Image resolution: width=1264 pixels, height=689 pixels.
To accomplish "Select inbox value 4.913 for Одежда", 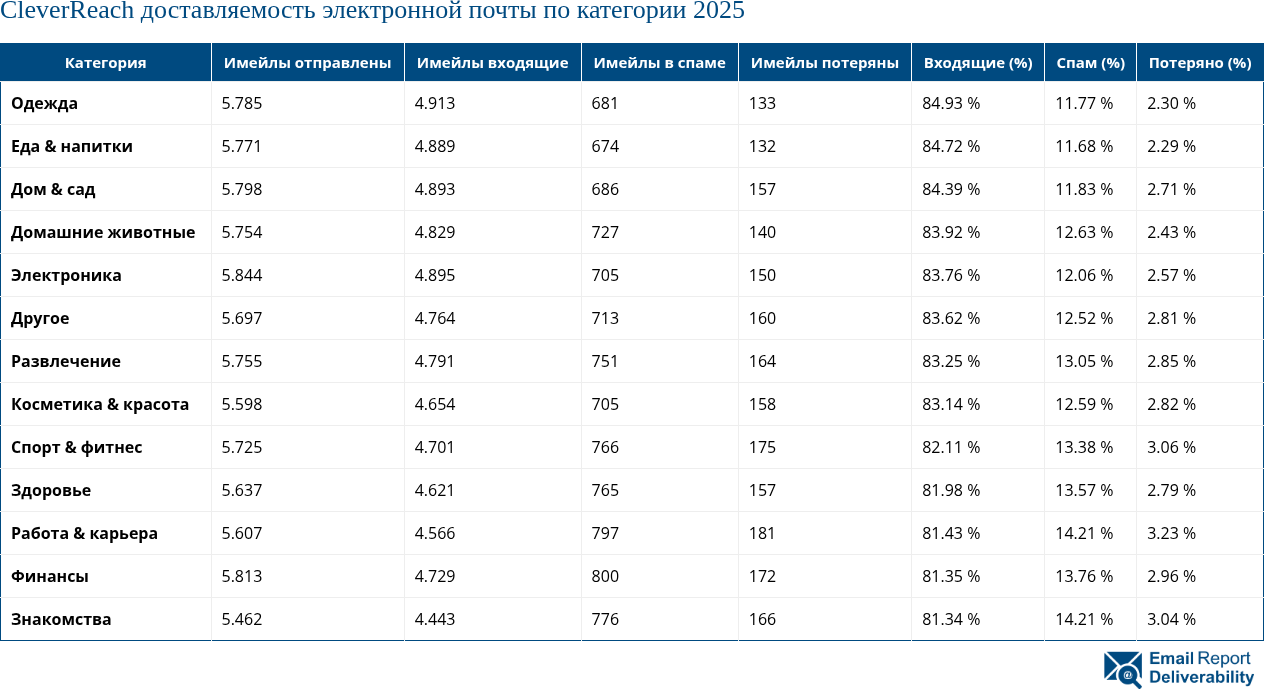I will pyautogui.click(x=435, y=103).
